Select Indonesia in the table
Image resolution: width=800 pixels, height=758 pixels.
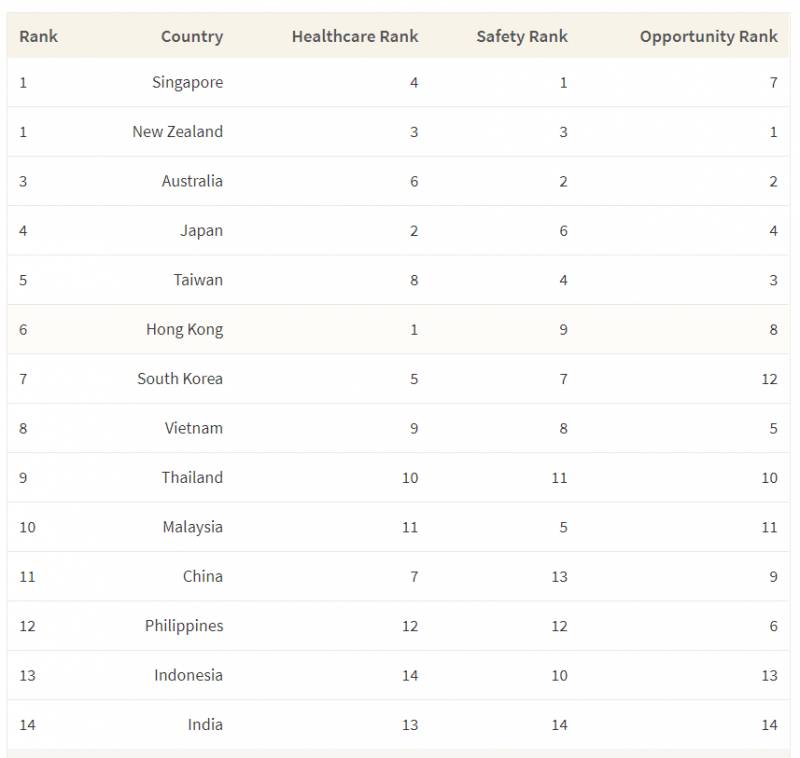[188, 675]
